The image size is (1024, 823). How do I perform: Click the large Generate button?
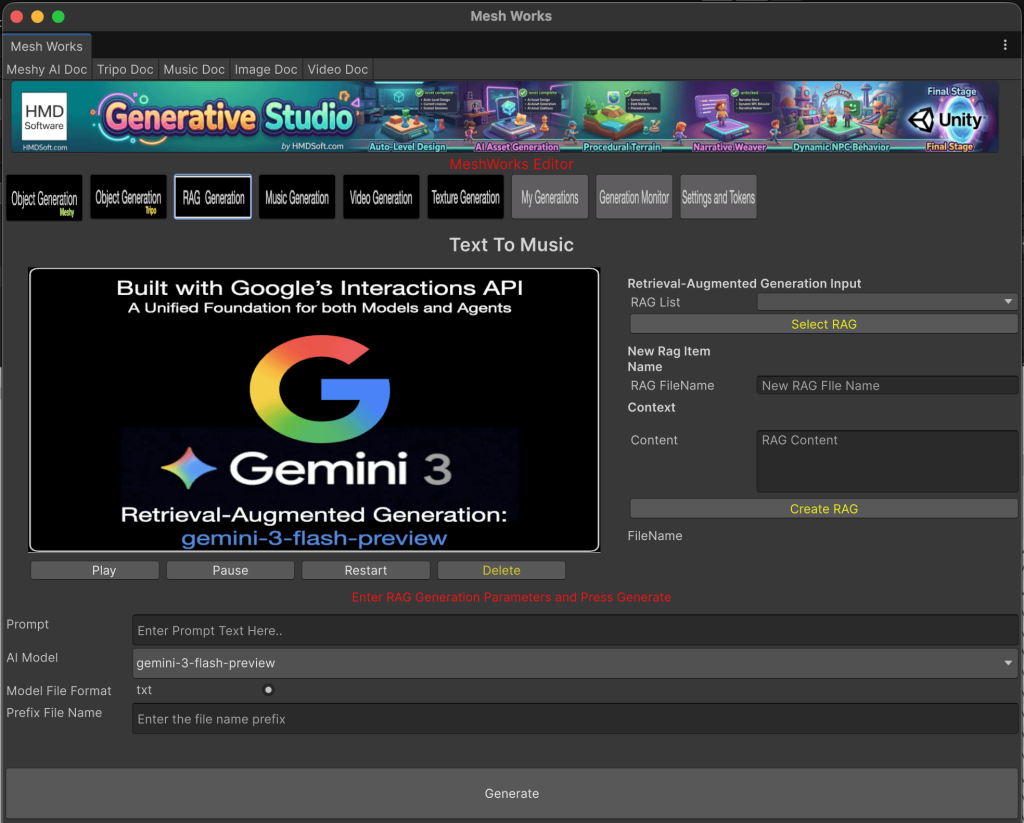pyautogui.click(x=511, y=793)
